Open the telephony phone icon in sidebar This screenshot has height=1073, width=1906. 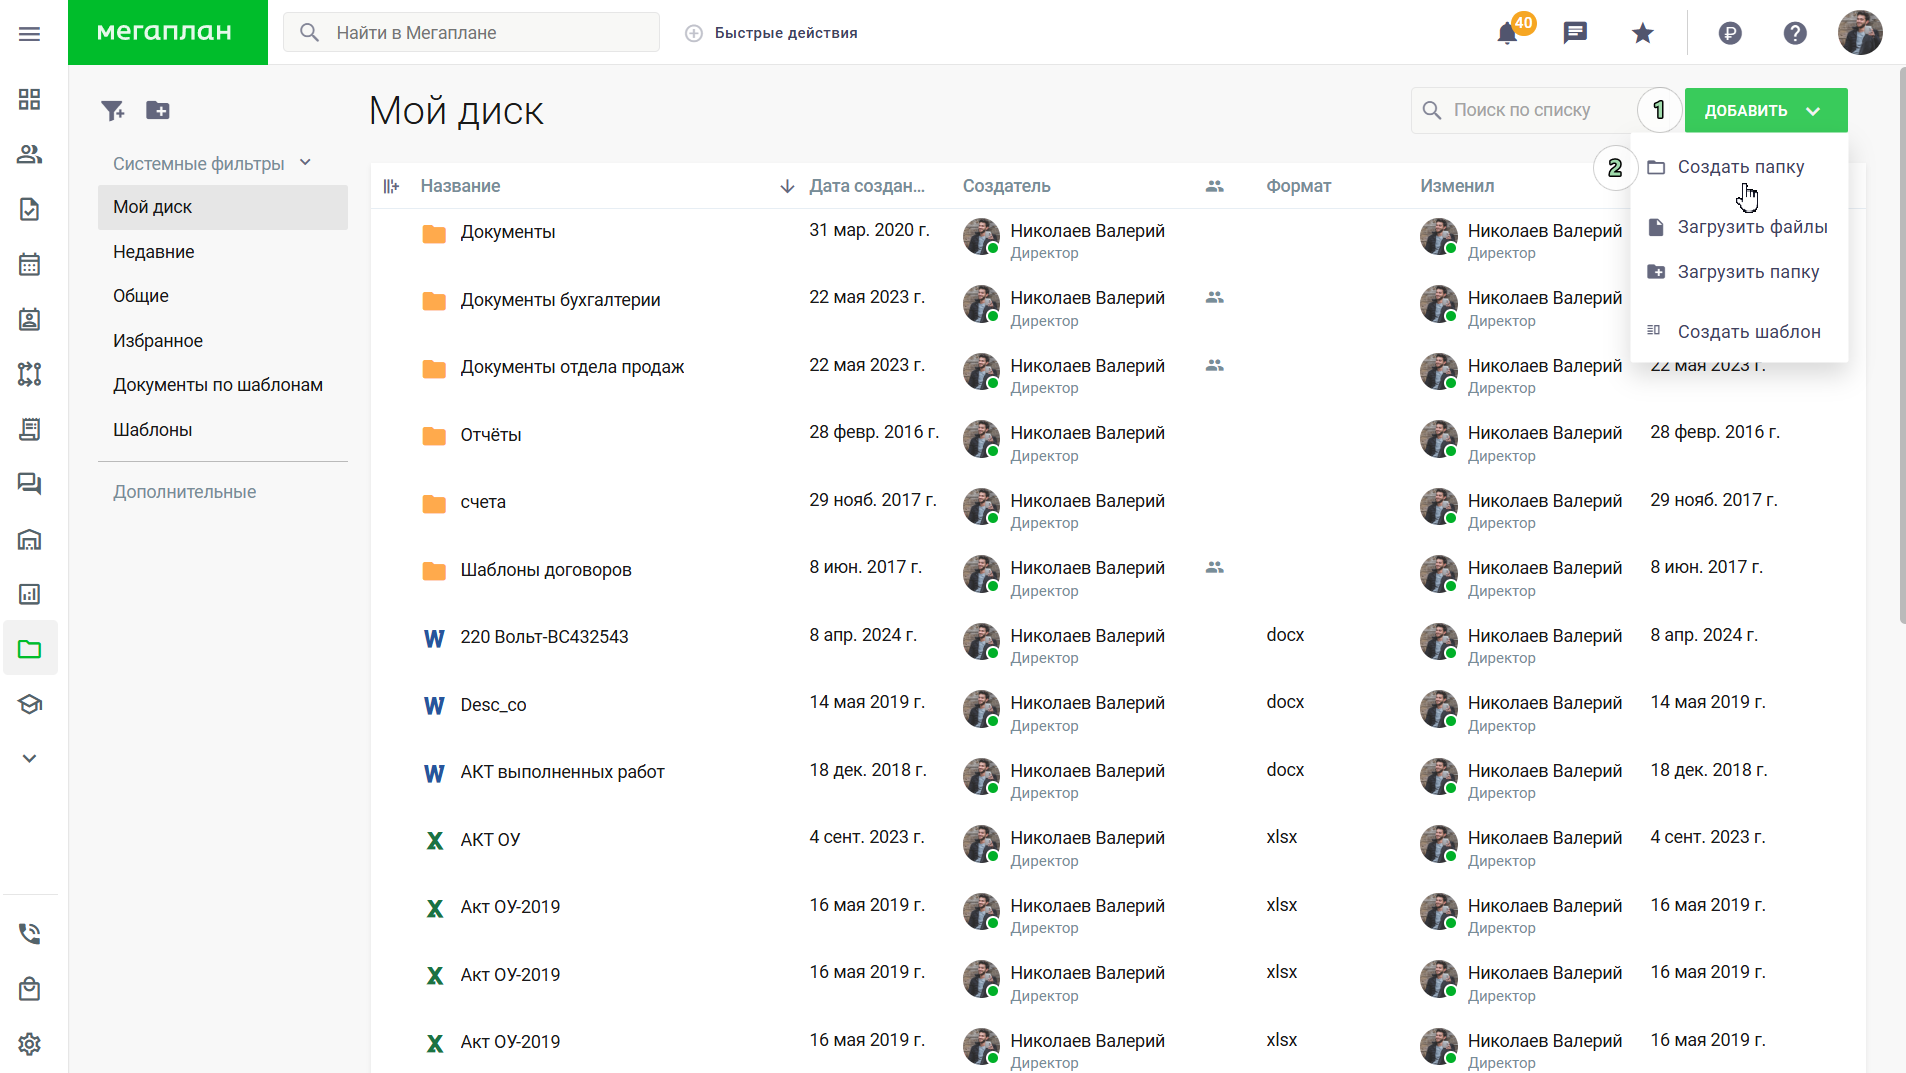click(29, 934)
